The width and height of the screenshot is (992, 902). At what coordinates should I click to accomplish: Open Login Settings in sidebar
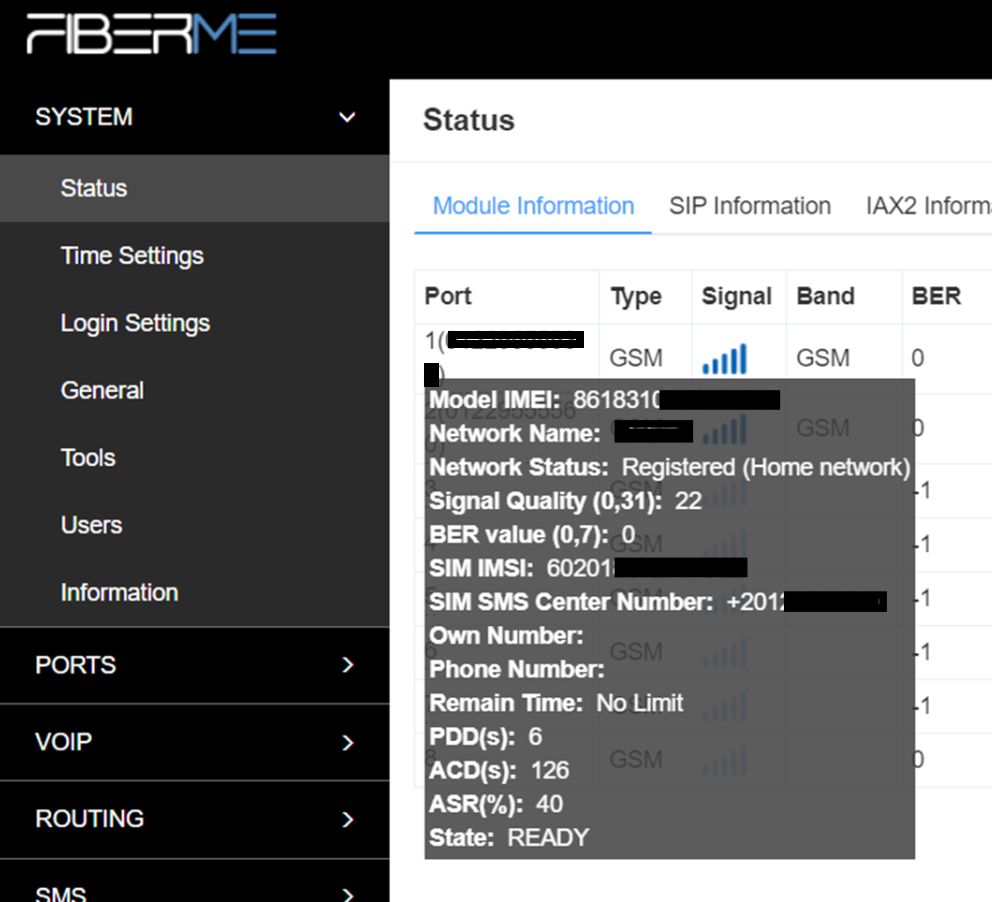(x=195, y=323)
